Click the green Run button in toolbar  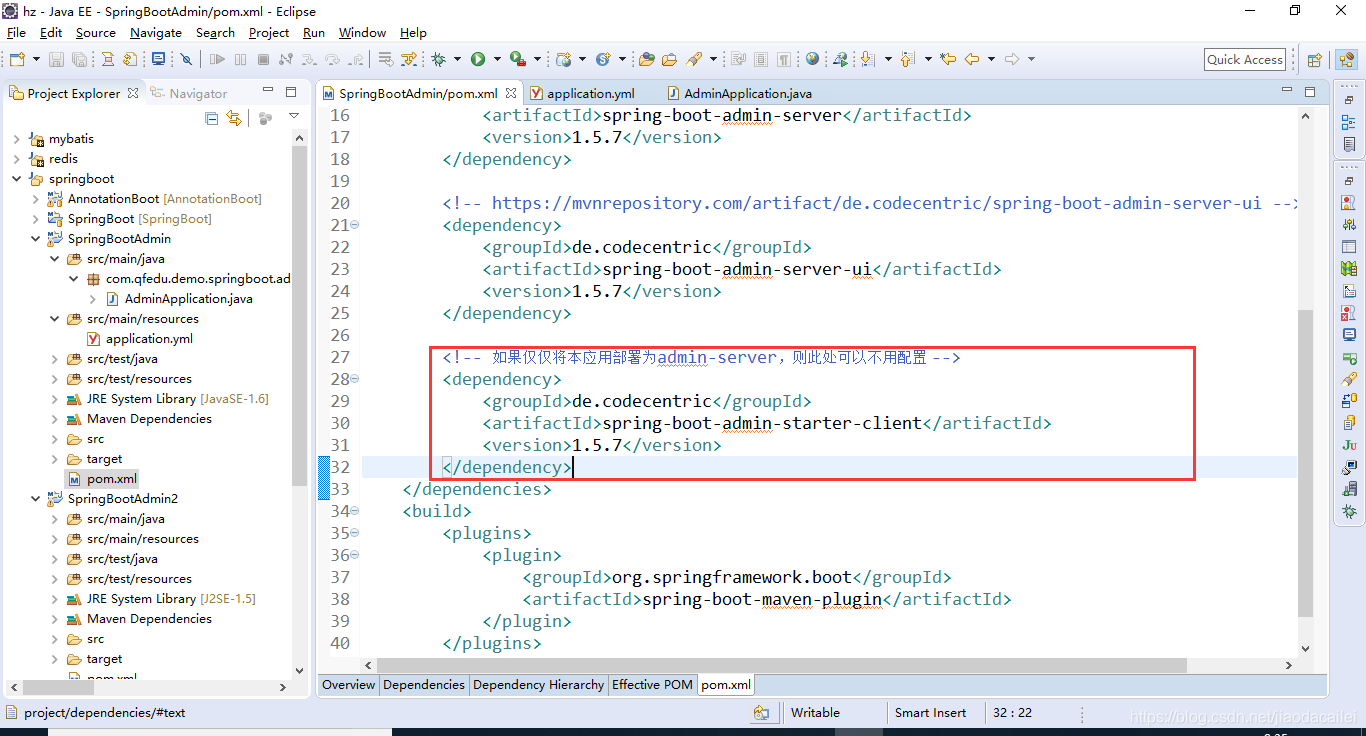[x=478, y=60]
